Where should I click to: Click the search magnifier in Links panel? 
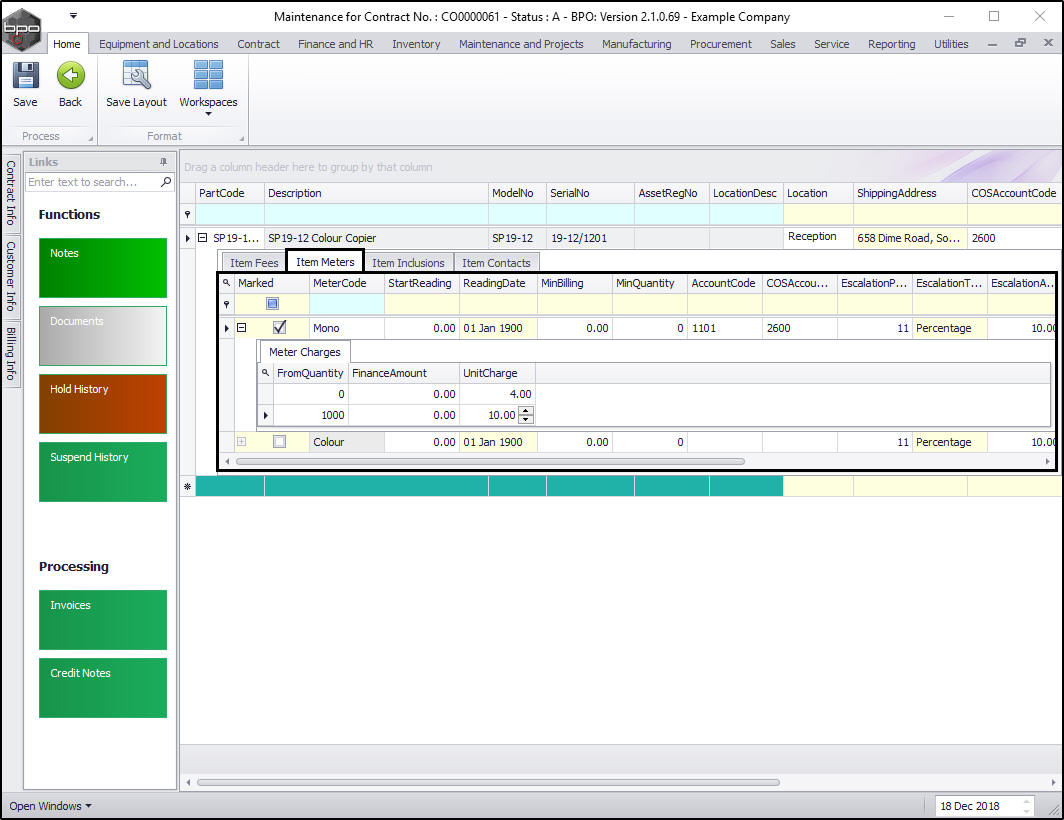(166, 182)
